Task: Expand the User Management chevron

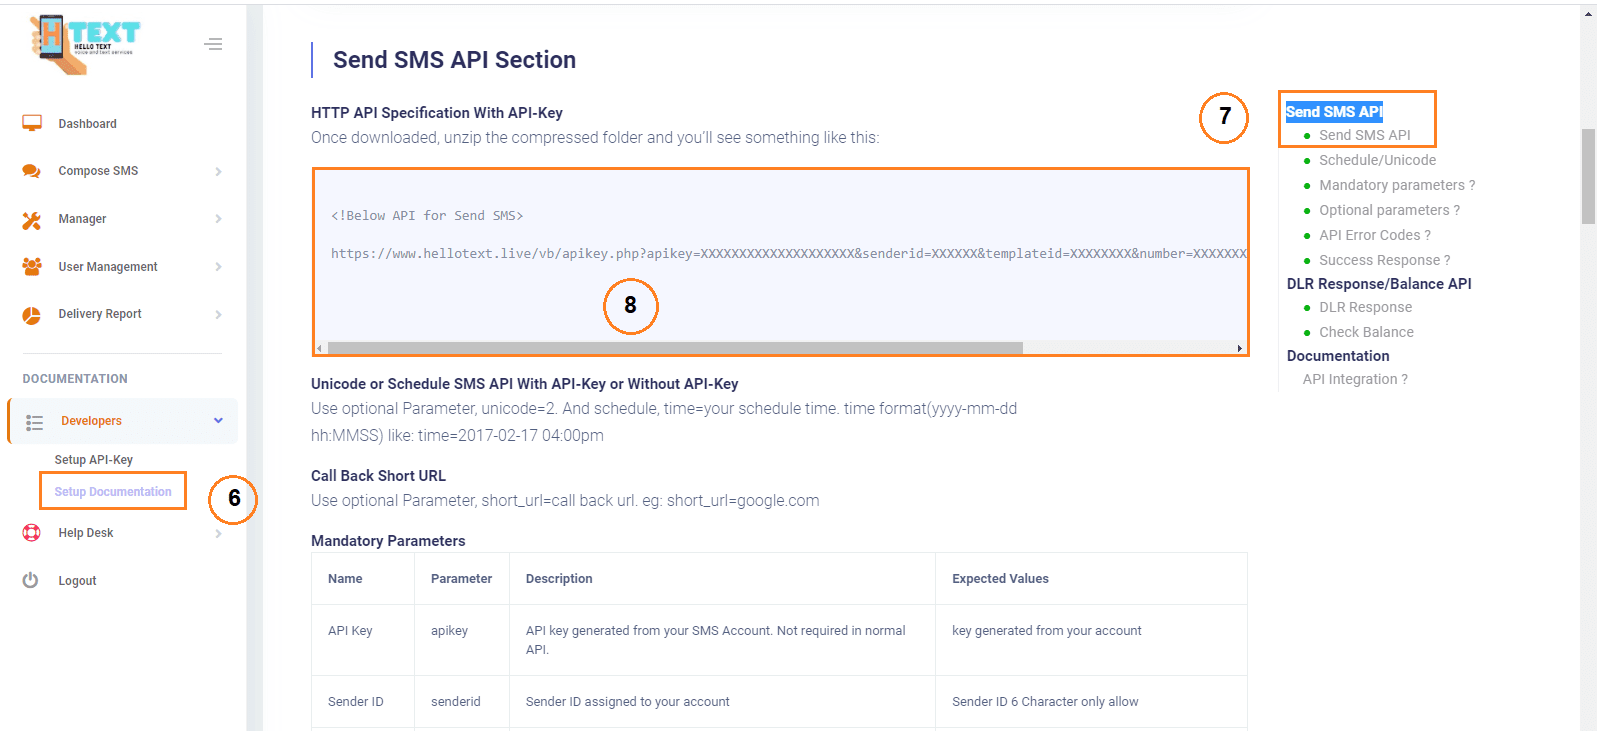Action: click(x=218, y=267)
